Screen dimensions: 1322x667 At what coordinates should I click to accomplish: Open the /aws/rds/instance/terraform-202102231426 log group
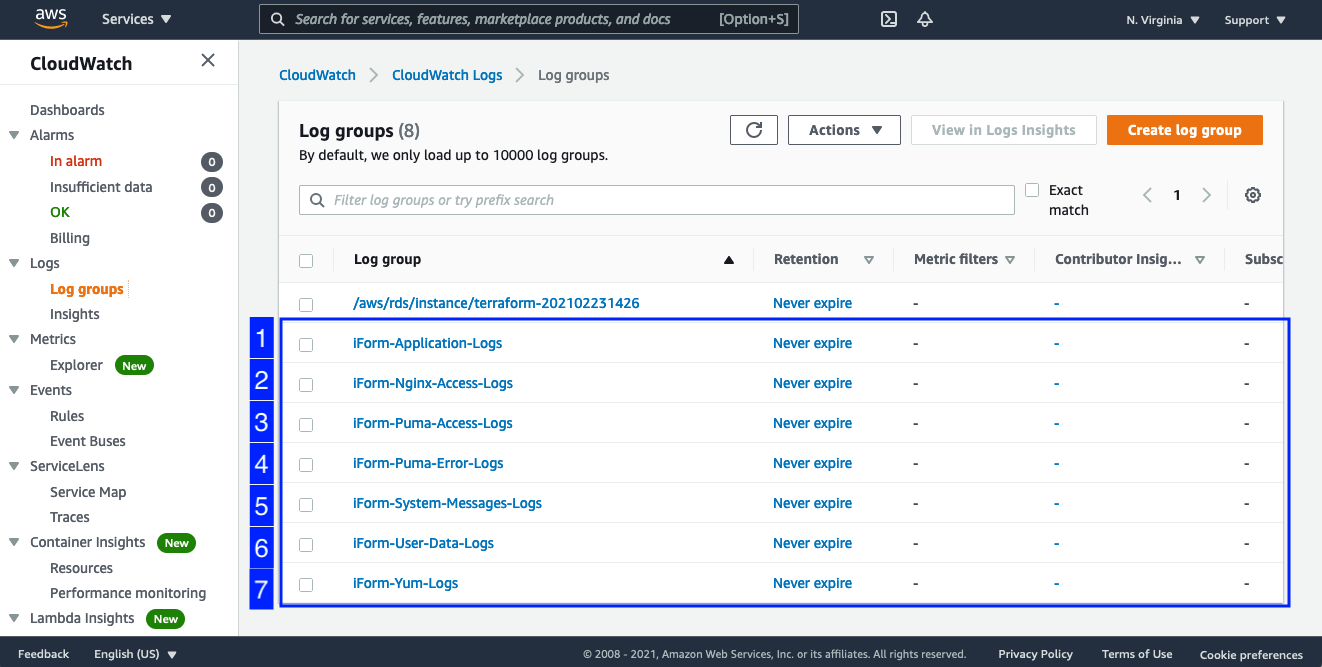(x=496, y=303)
